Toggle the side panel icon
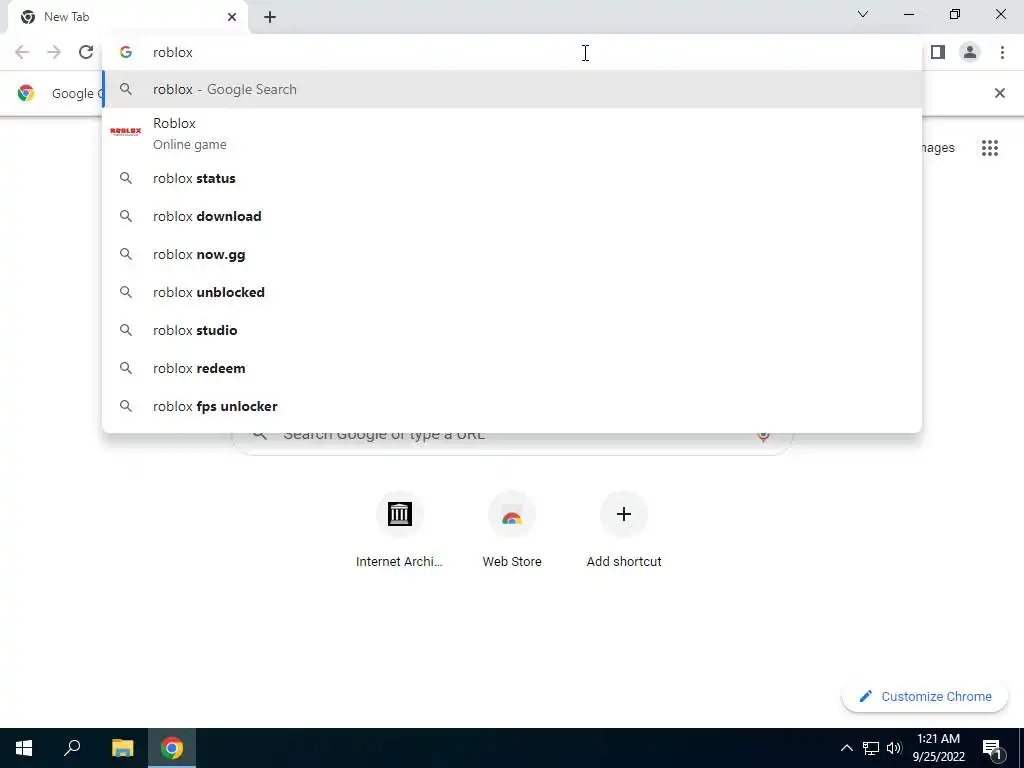The width and height of the screenshot is (1024, 768). click(938, 52)
